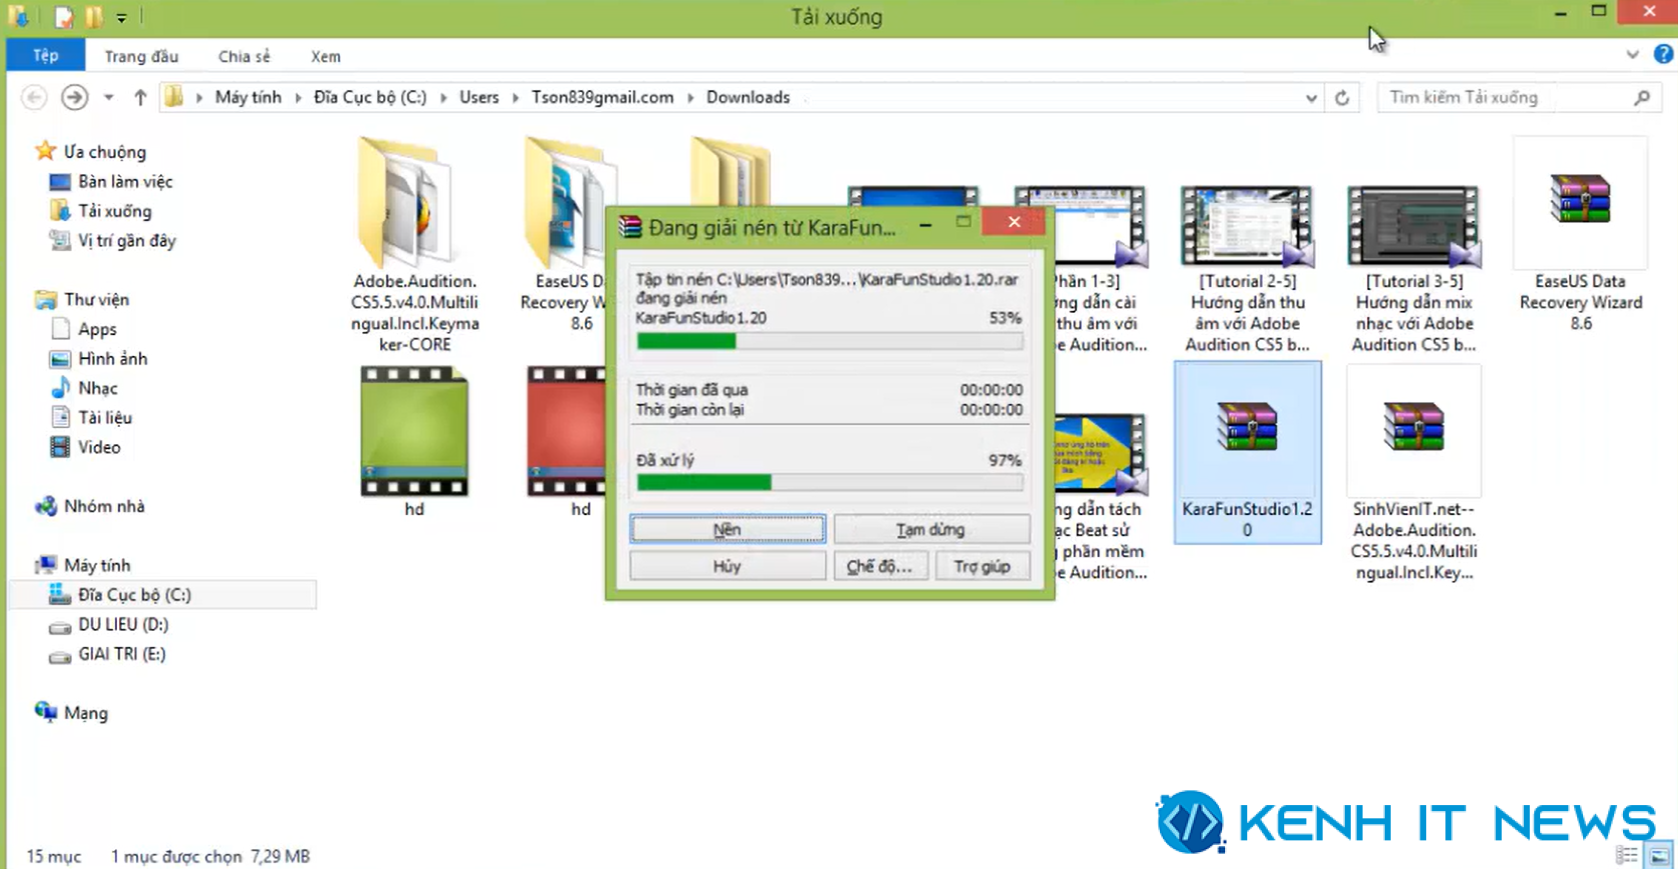The image size is (1678, 869).
Task: Open the Xem ribbon tab
Action: pos(325,56)
